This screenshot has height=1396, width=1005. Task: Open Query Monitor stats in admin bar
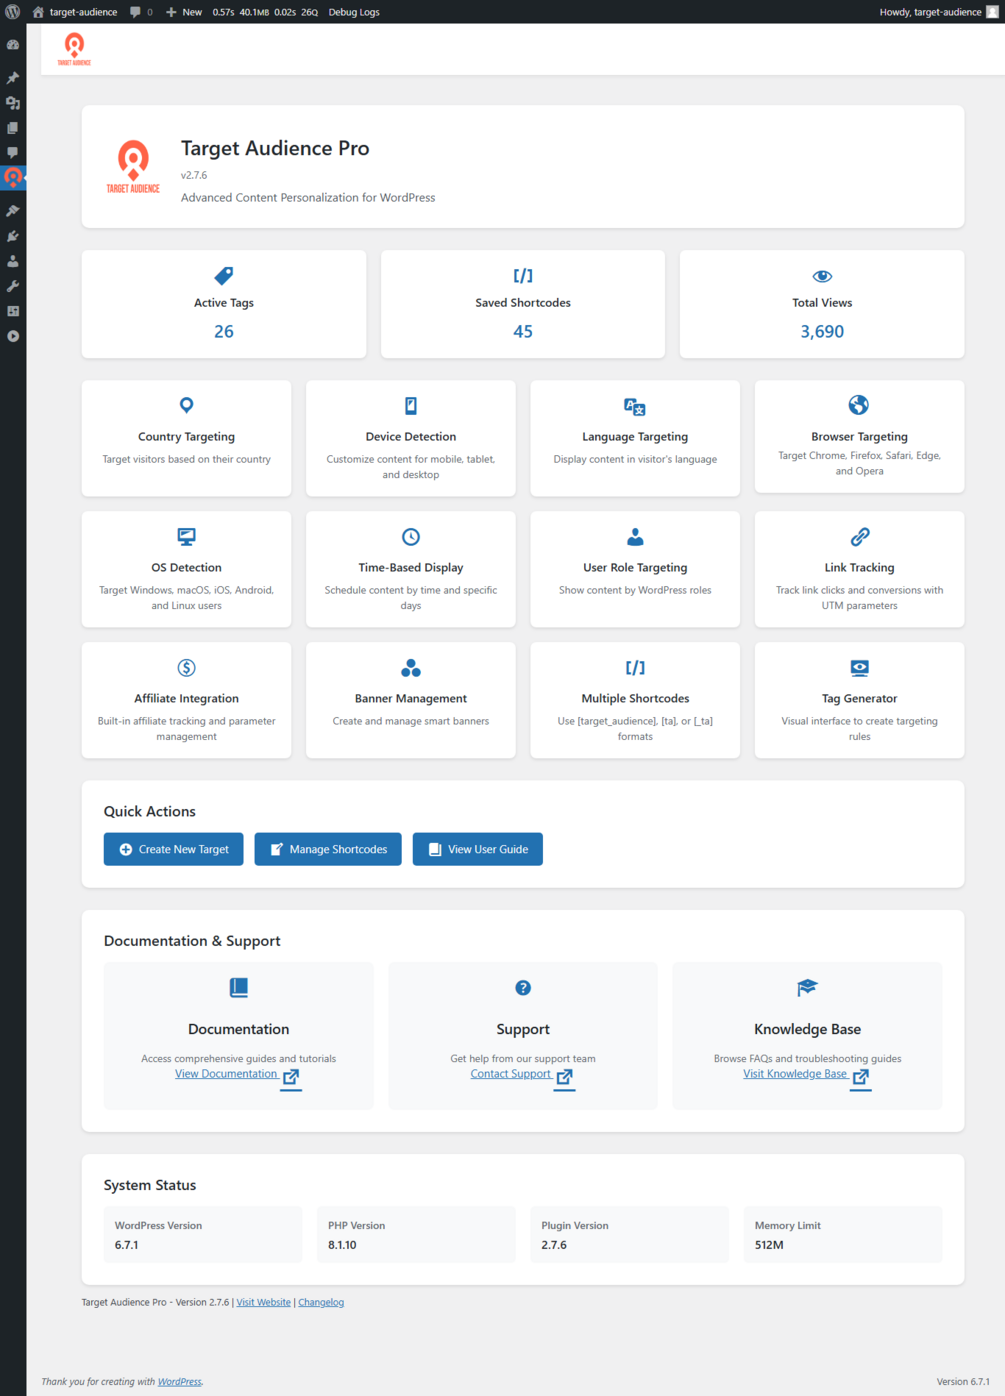click(265, 12)
